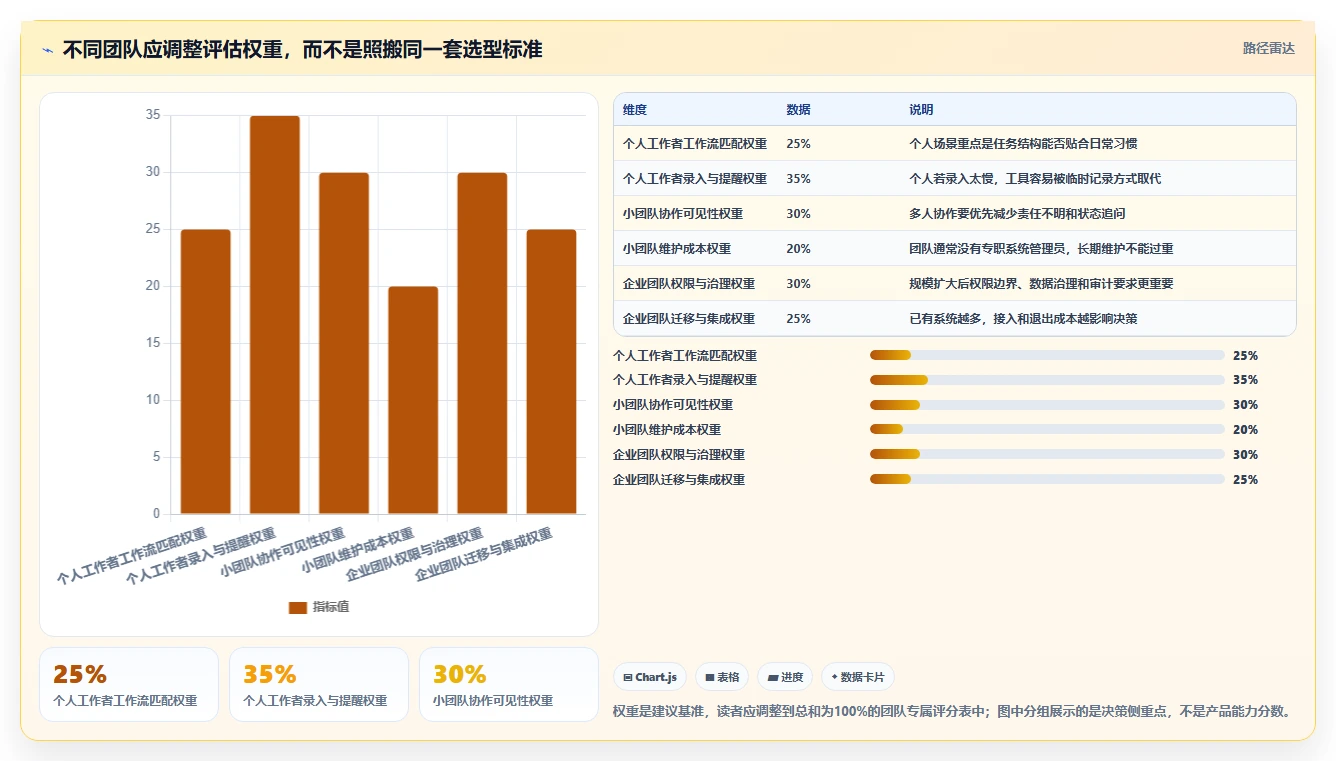Click x-axis label 小团队维护成本权重 under the chart

(x=357, y=550)
